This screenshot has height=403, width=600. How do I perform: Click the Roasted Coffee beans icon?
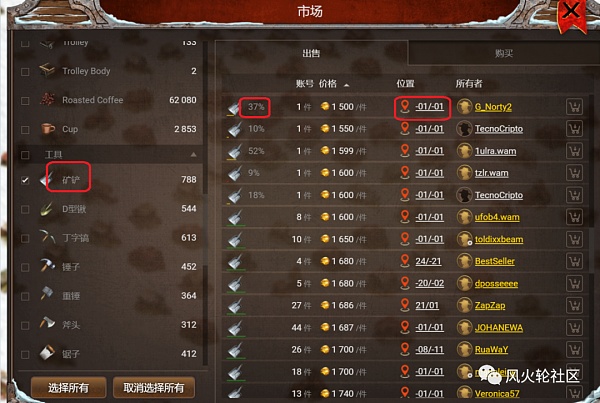(47, 100)
